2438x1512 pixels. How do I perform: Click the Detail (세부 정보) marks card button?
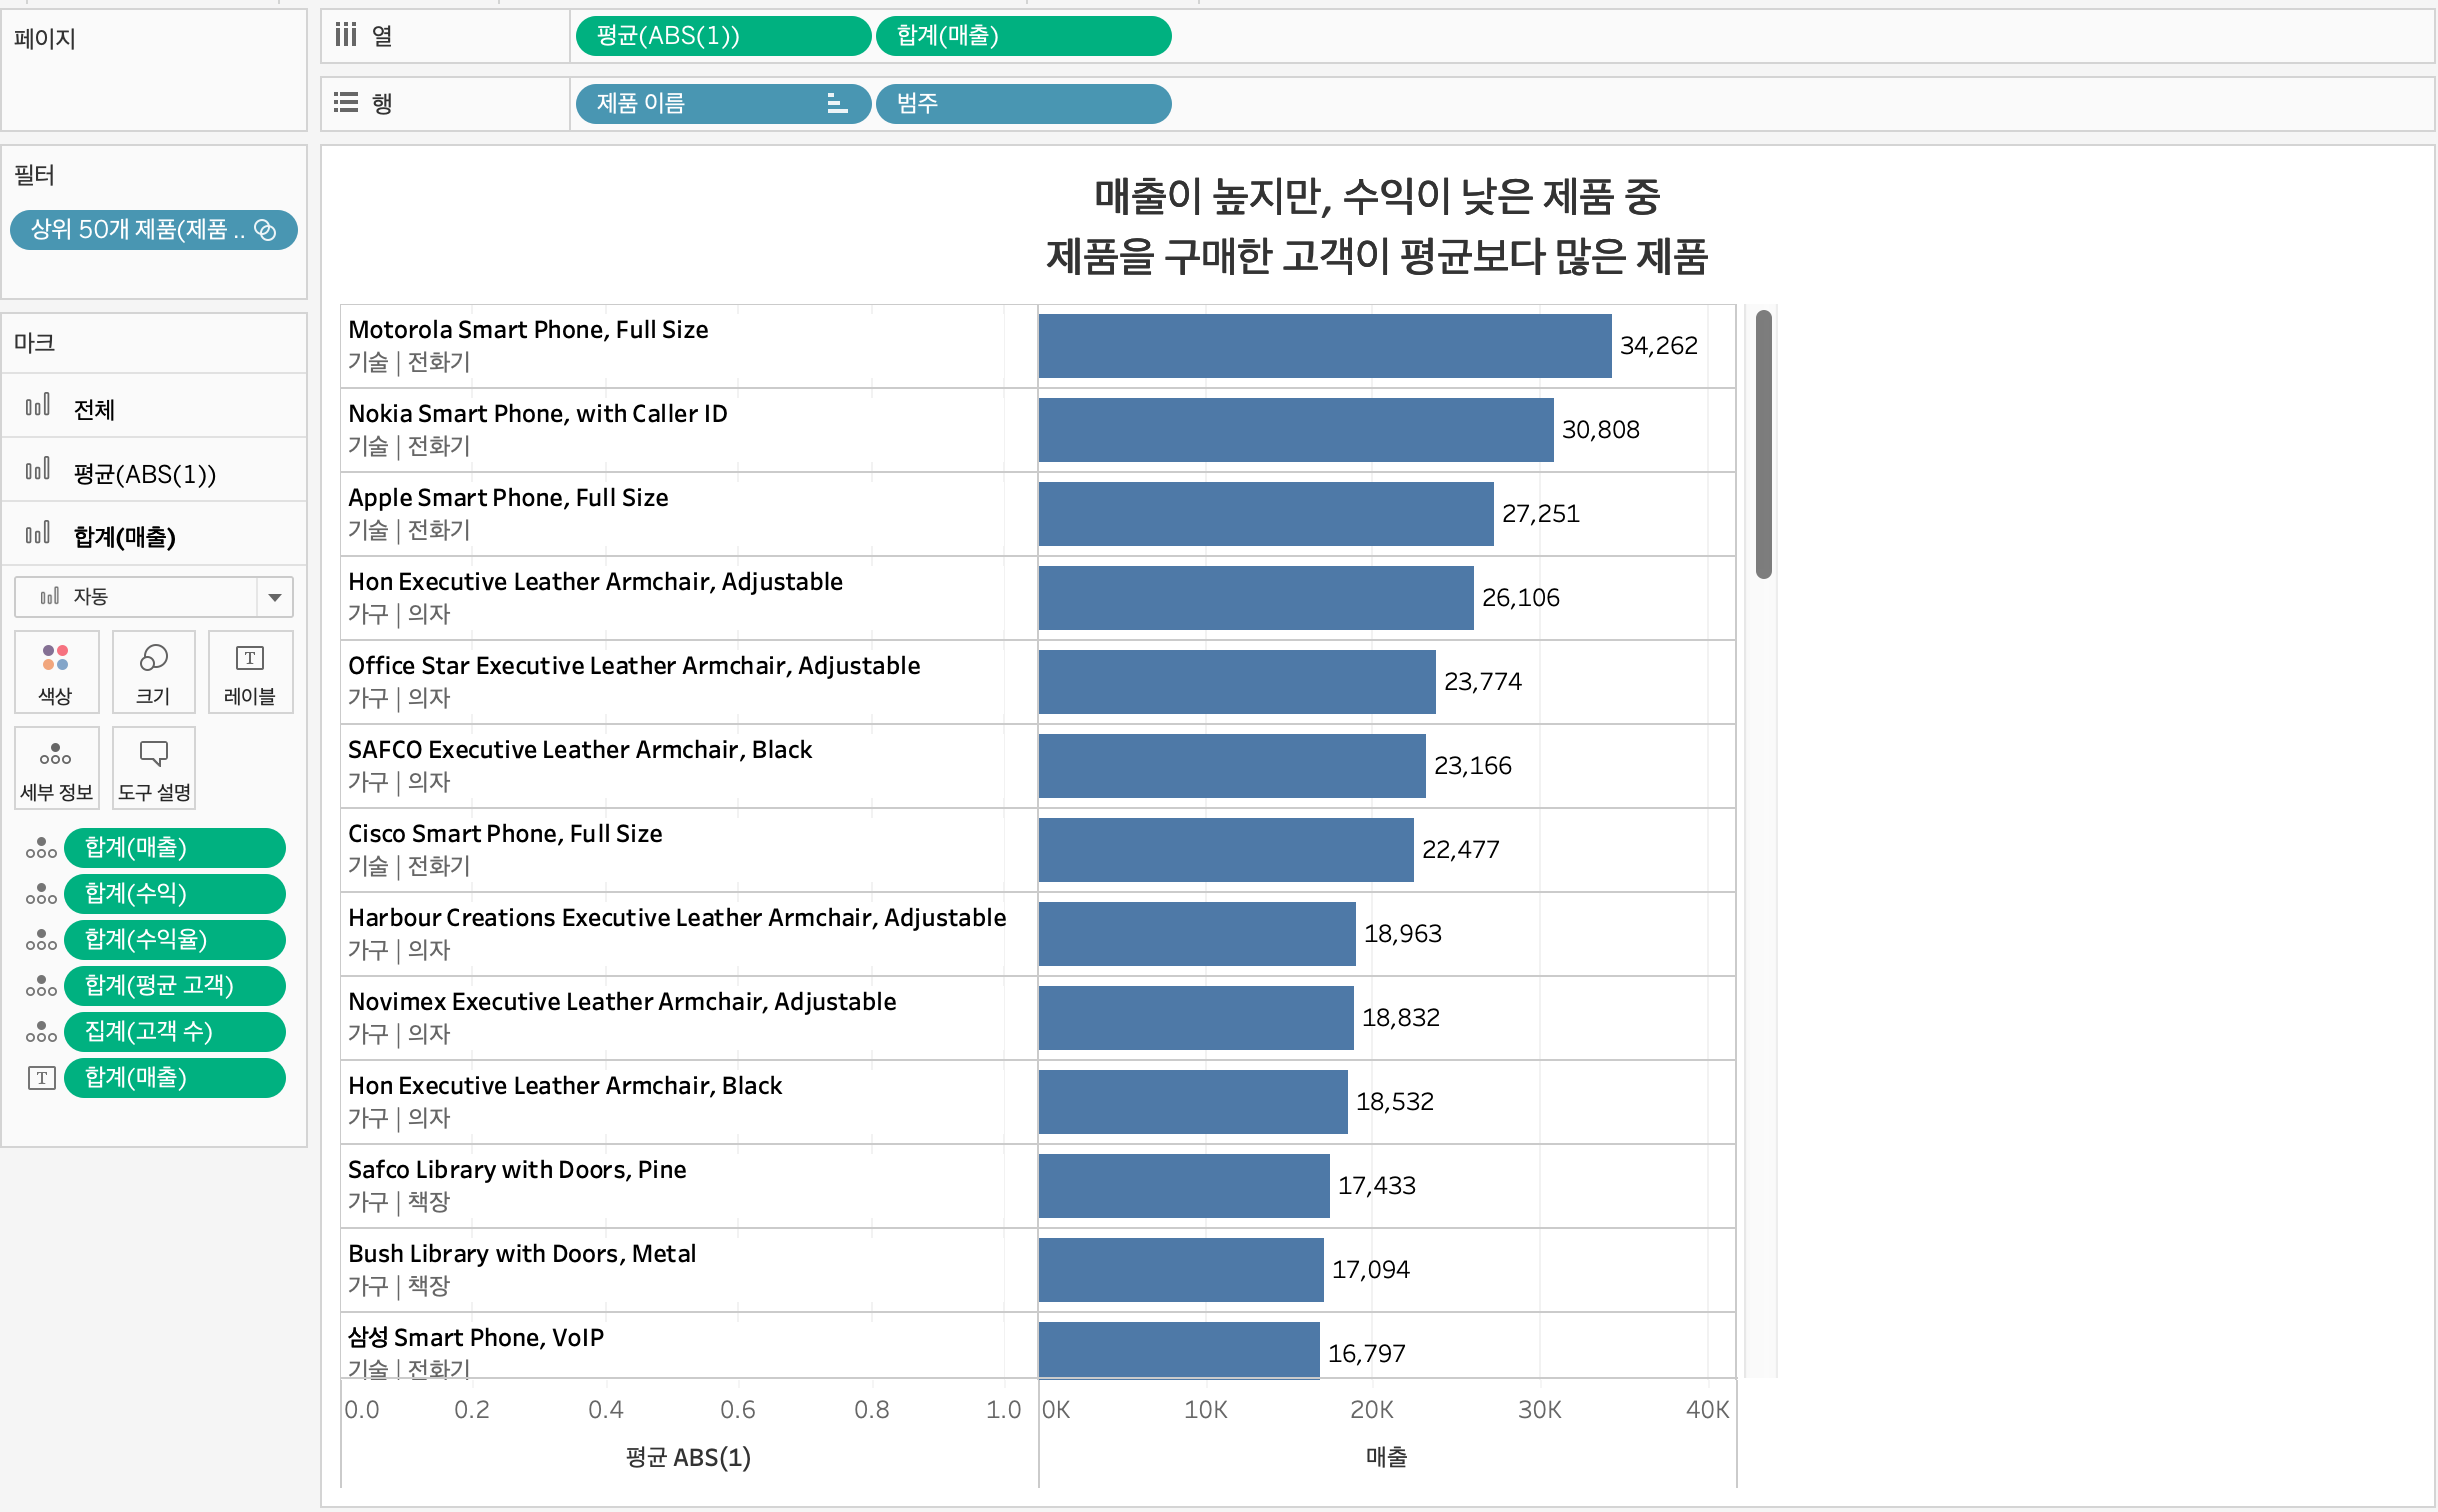tap(56, 768)
